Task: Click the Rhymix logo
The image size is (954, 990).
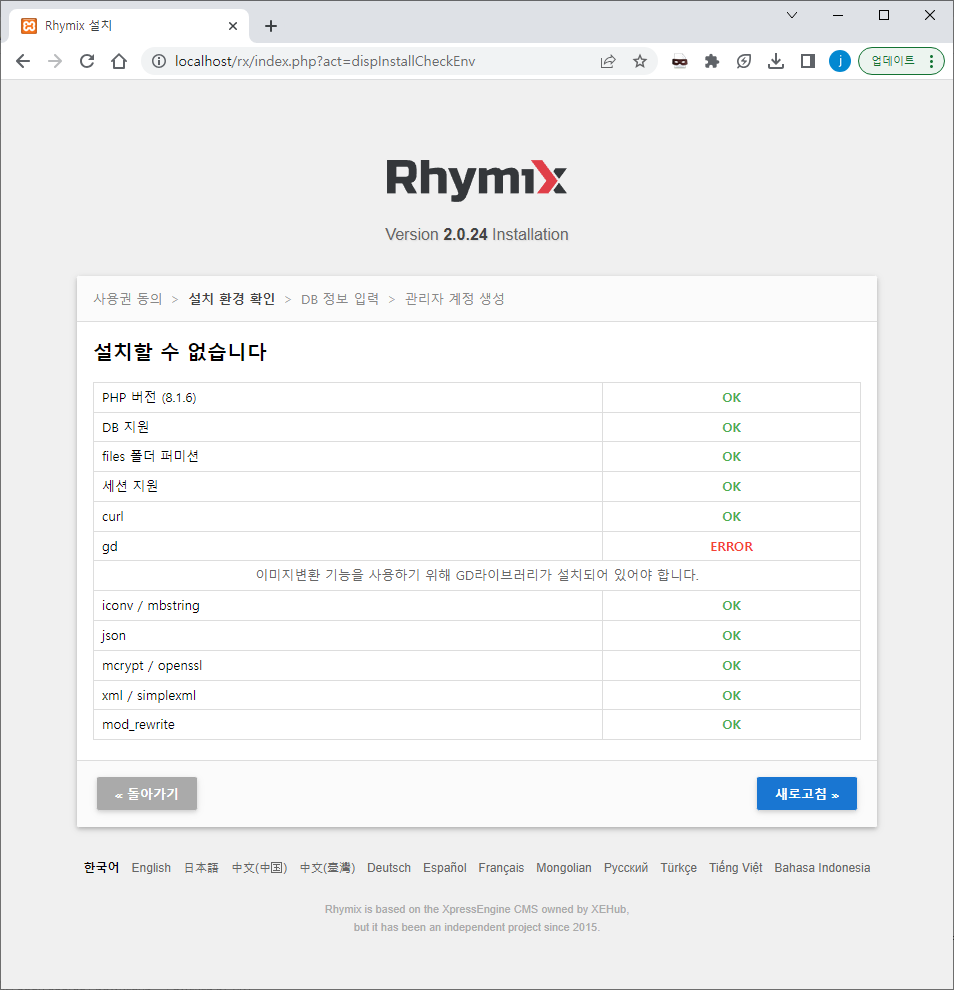Action: pos(477,179)
